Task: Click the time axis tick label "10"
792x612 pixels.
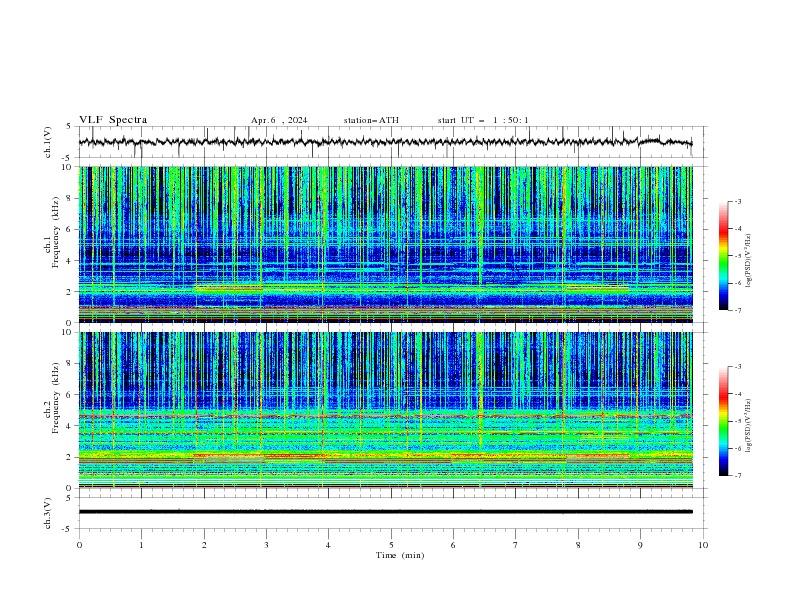Action: (703, 545)
